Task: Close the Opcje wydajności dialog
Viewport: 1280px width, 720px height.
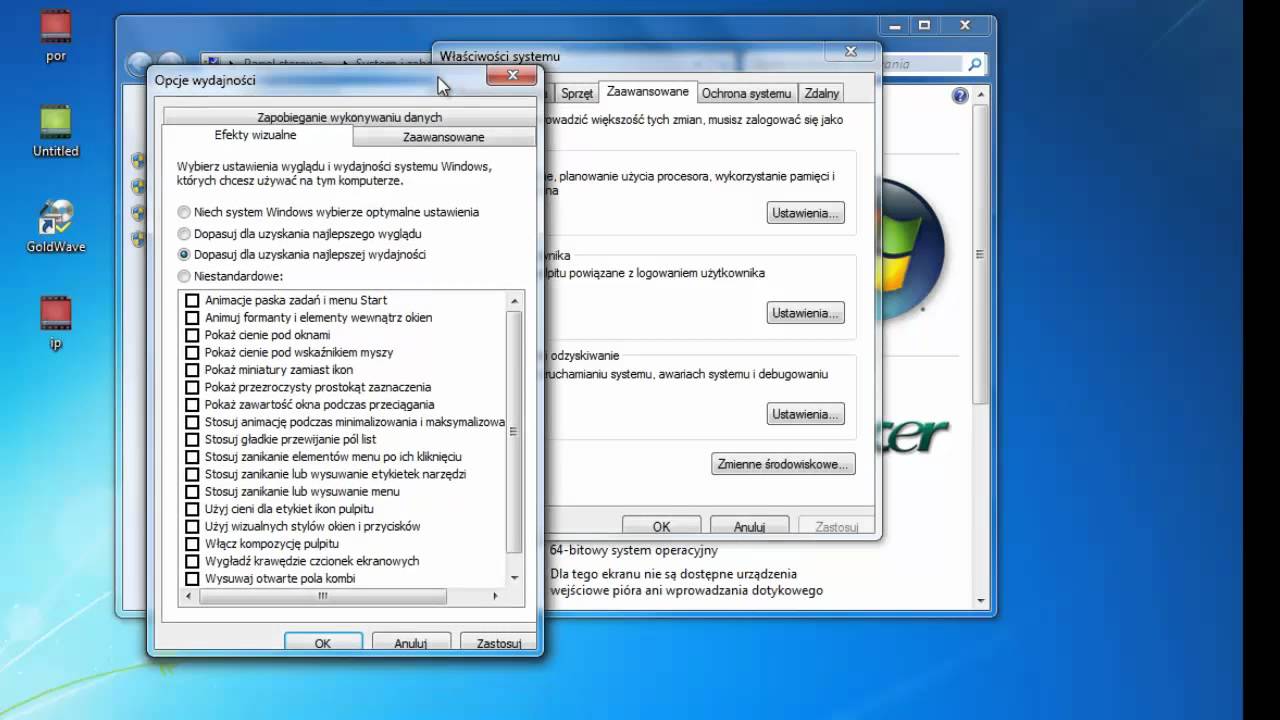Action: click(512, 75)
